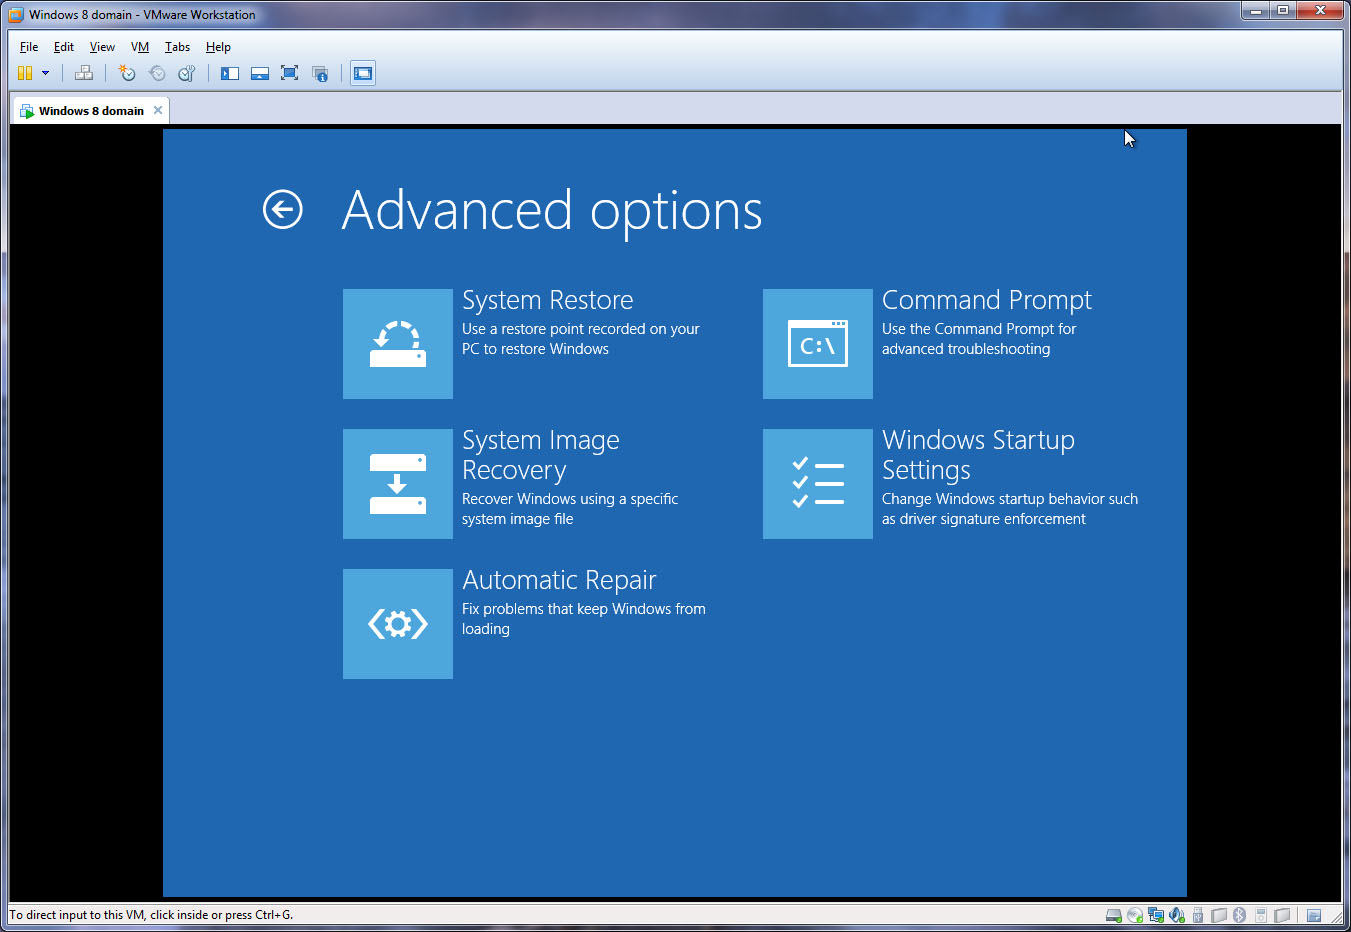Open the Edit menu
This screenshot has width=1351, height=932.
[64, 47]
